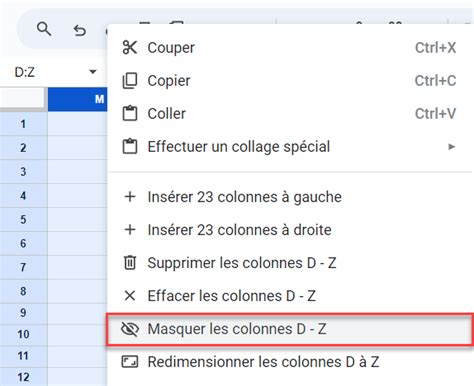This screenshot has width=474, height=386.
Task: Click the scissors icon next to Couper
Action: pyautogui.click(x=130, y=47)
